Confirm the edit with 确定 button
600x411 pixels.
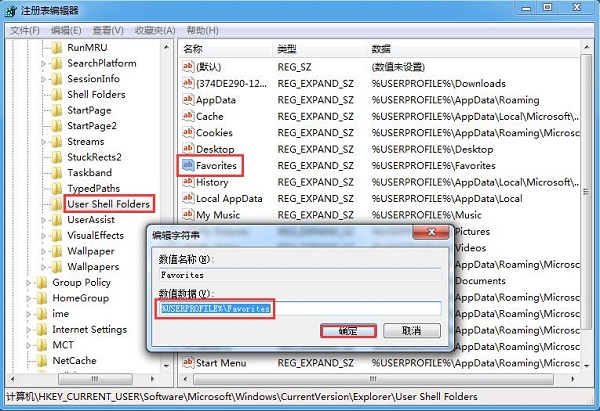348,330
